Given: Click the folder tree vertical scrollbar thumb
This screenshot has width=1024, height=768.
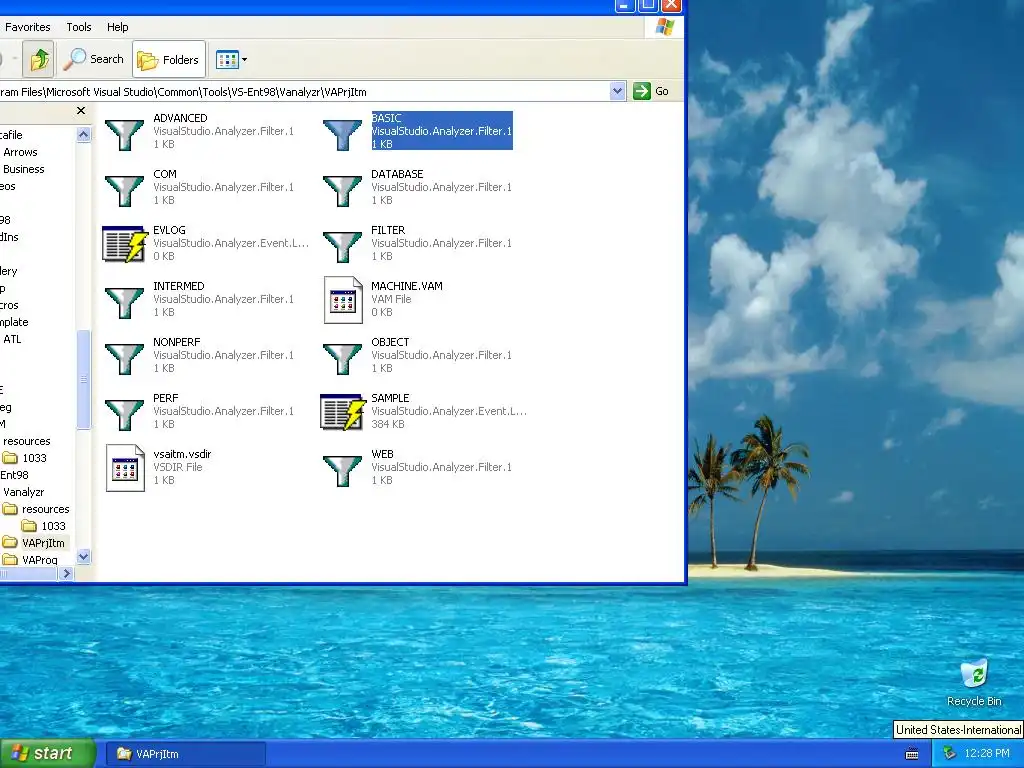Looking at the screenshot, I should [x=83, y=379].
